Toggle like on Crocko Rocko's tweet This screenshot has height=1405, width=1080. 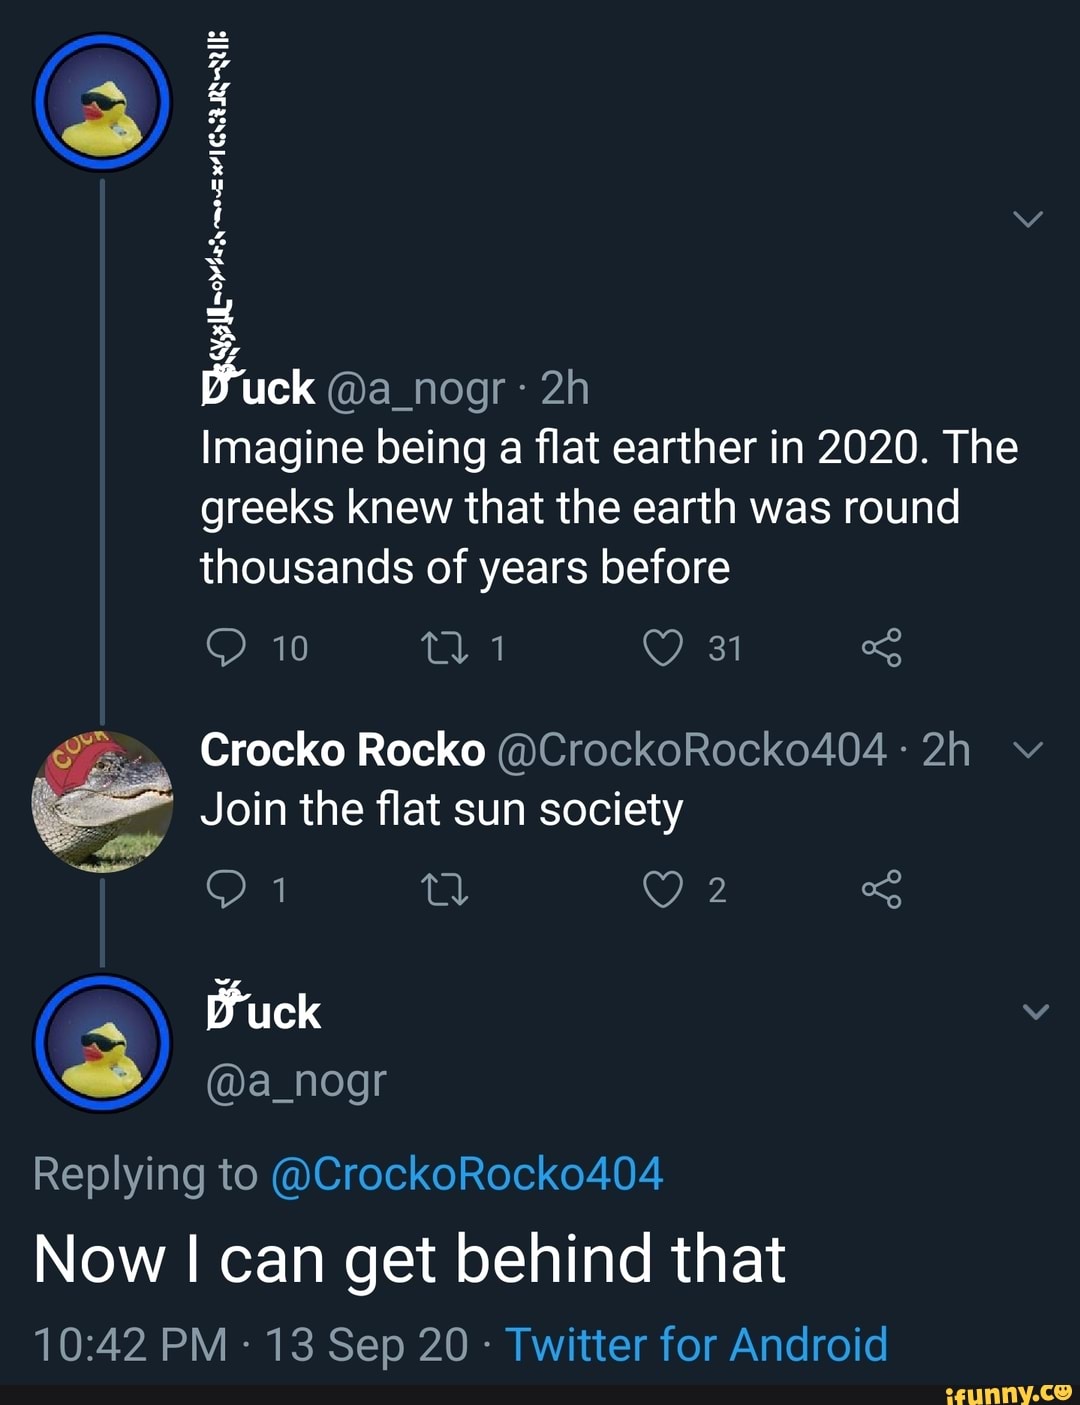(665, 890)
